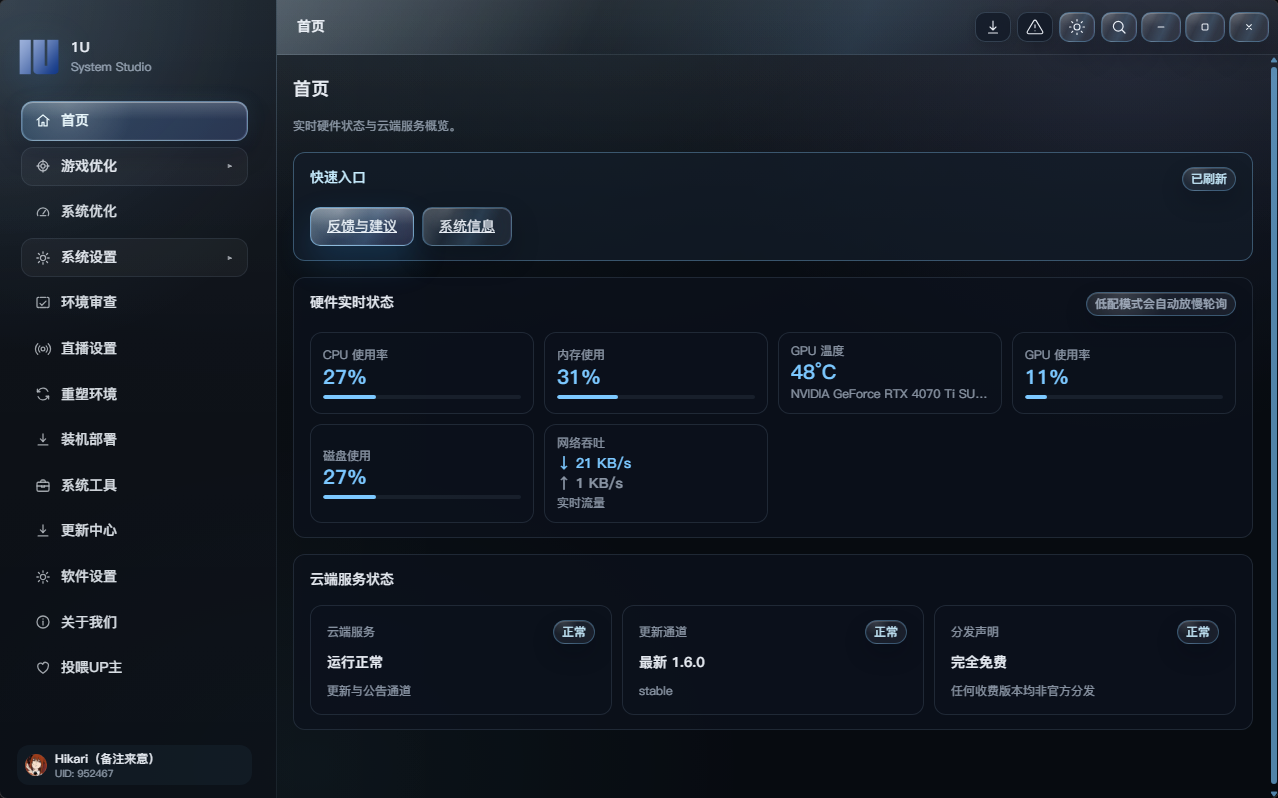Click the Hikari user profile avatar
This screenshot has width=1278, height=798.
coord(36,766)
